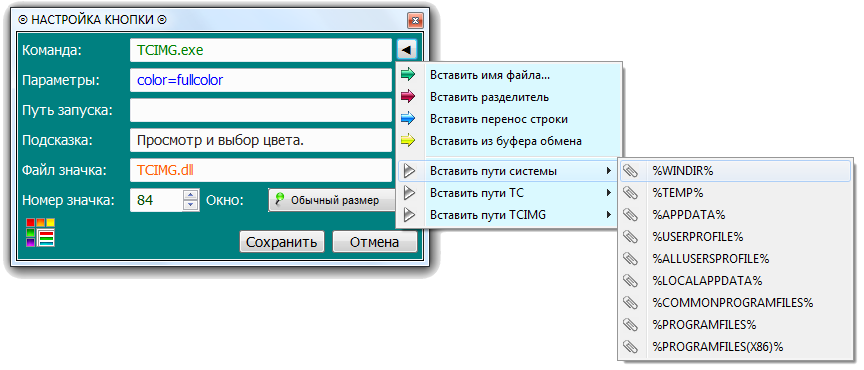
Task: Click the НАСТРОЙКА КНОПКИ title bar text
Action: 92,20
